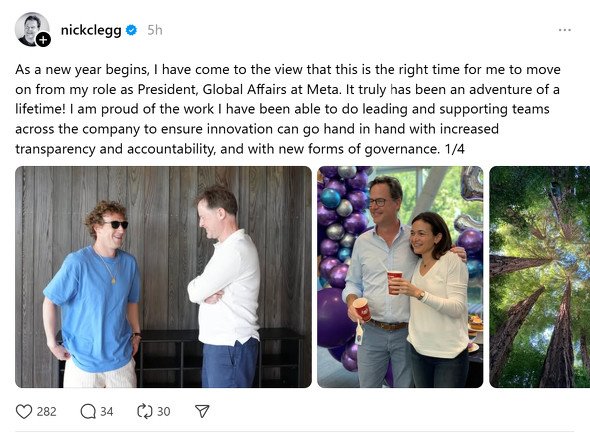Follow nickclegg via the plus badge
The image size is (590, 433).
point(43,39)
